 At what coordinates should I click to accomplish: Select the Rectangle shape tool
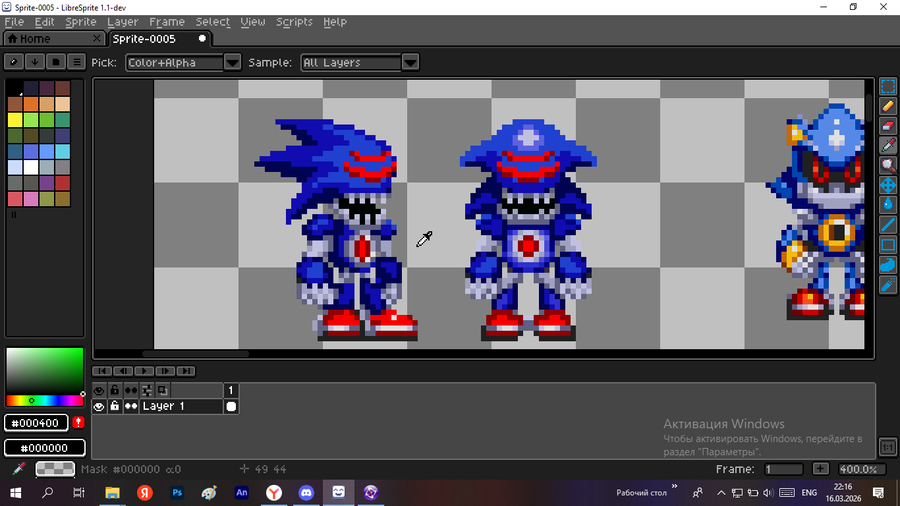point(888,245)
